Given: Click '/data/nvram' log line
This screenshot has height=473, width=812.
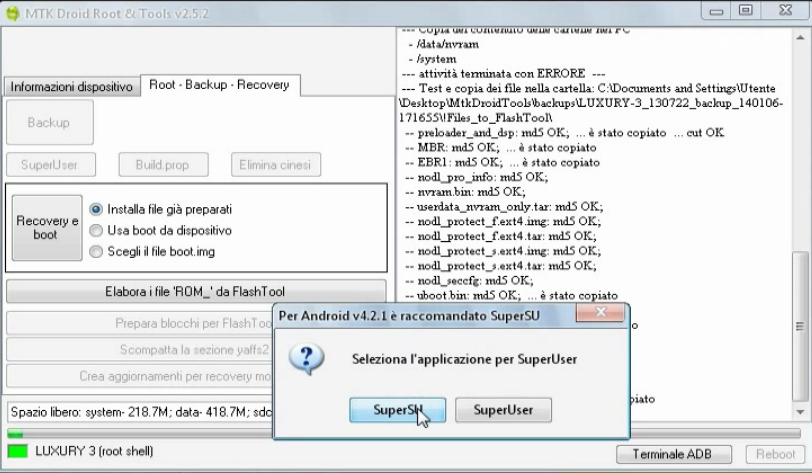Looking at the screenshot, I should coord(444,45).
